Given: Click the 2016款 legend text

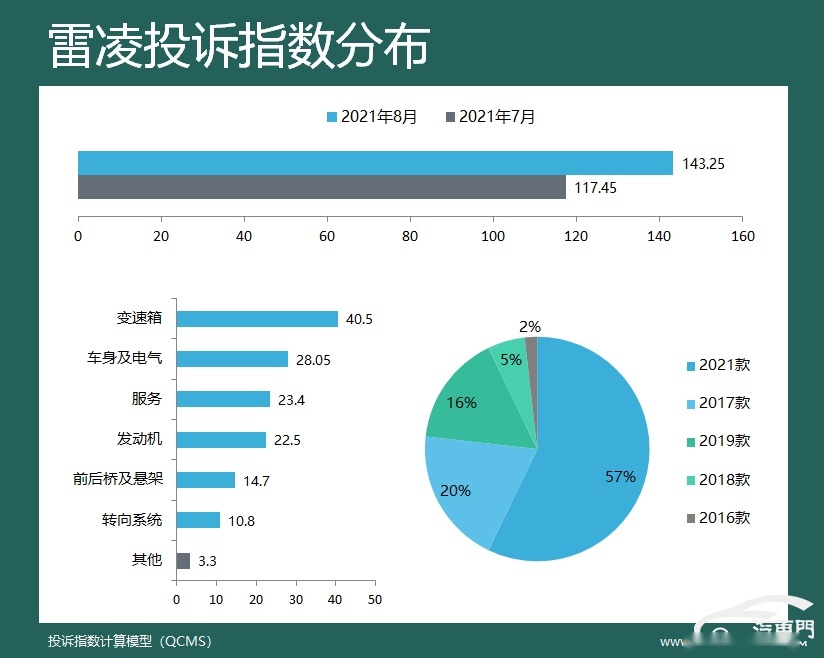Looking at the screenshot, I should click(x=725, y=518).
